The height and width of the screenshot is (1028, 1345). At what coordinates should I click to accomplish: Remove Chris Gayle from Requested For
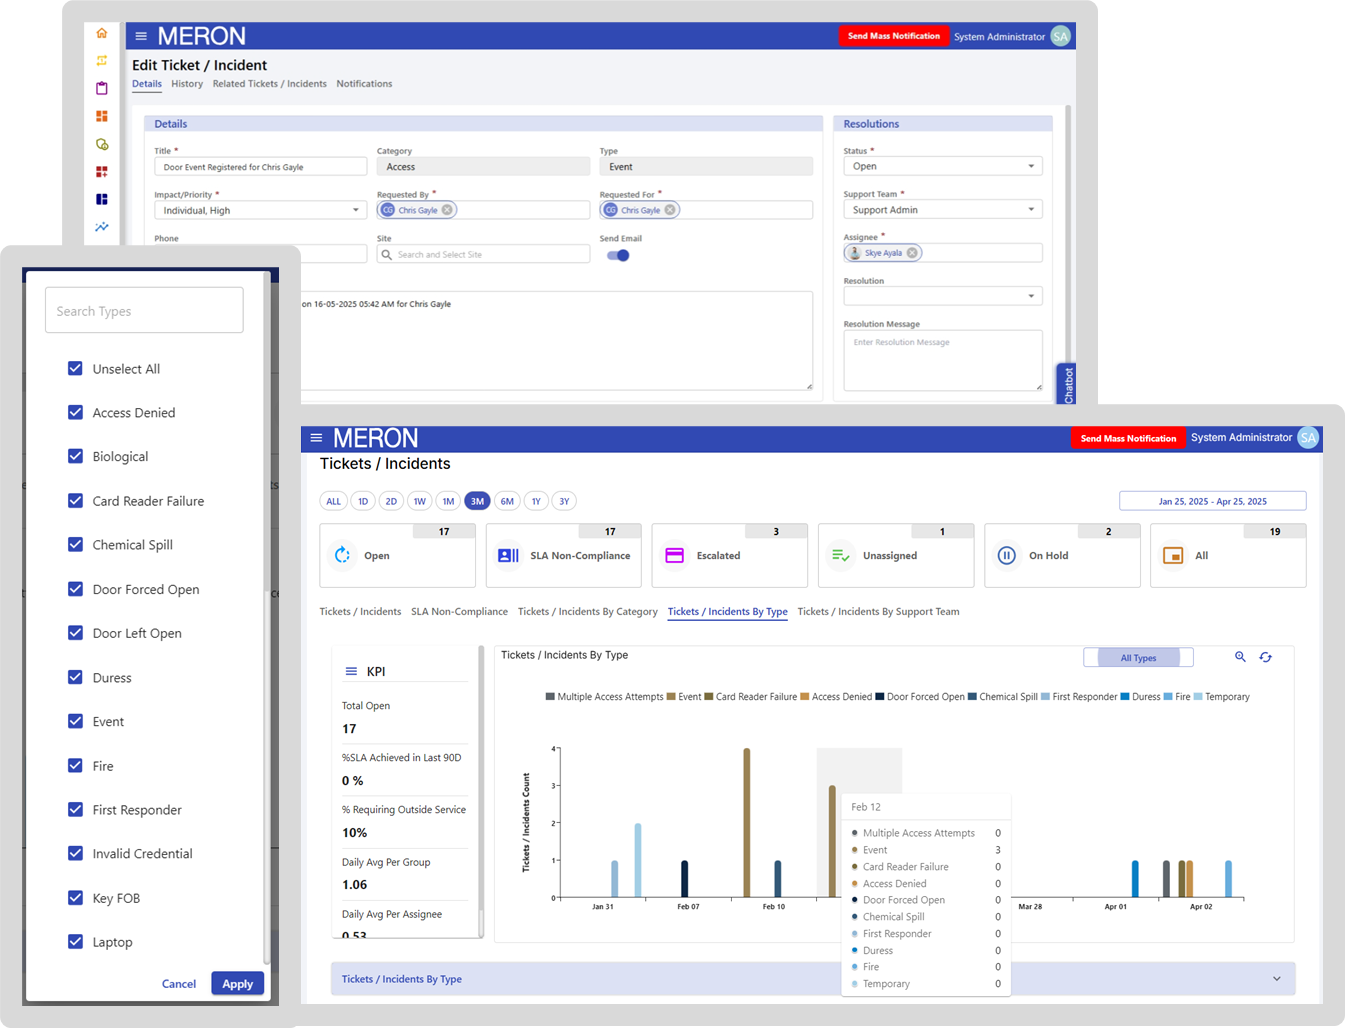click(670, 210)
